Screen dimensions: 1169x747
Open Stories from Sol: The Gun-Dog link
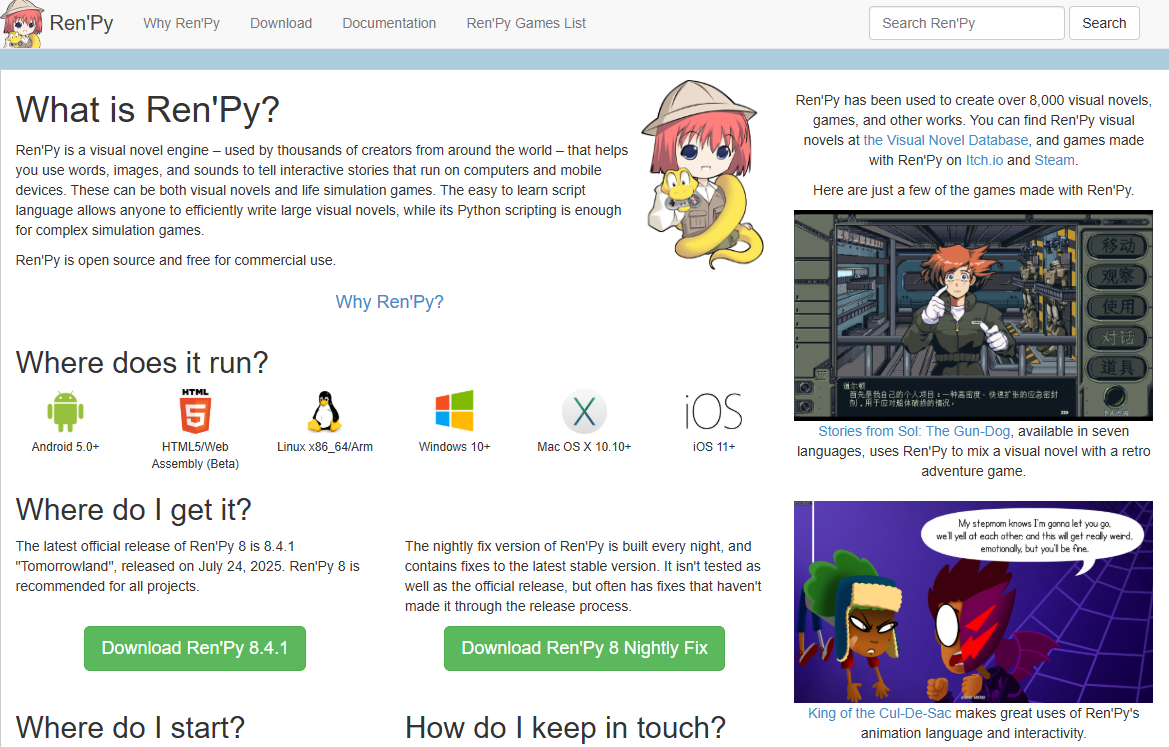pos(914,432)
